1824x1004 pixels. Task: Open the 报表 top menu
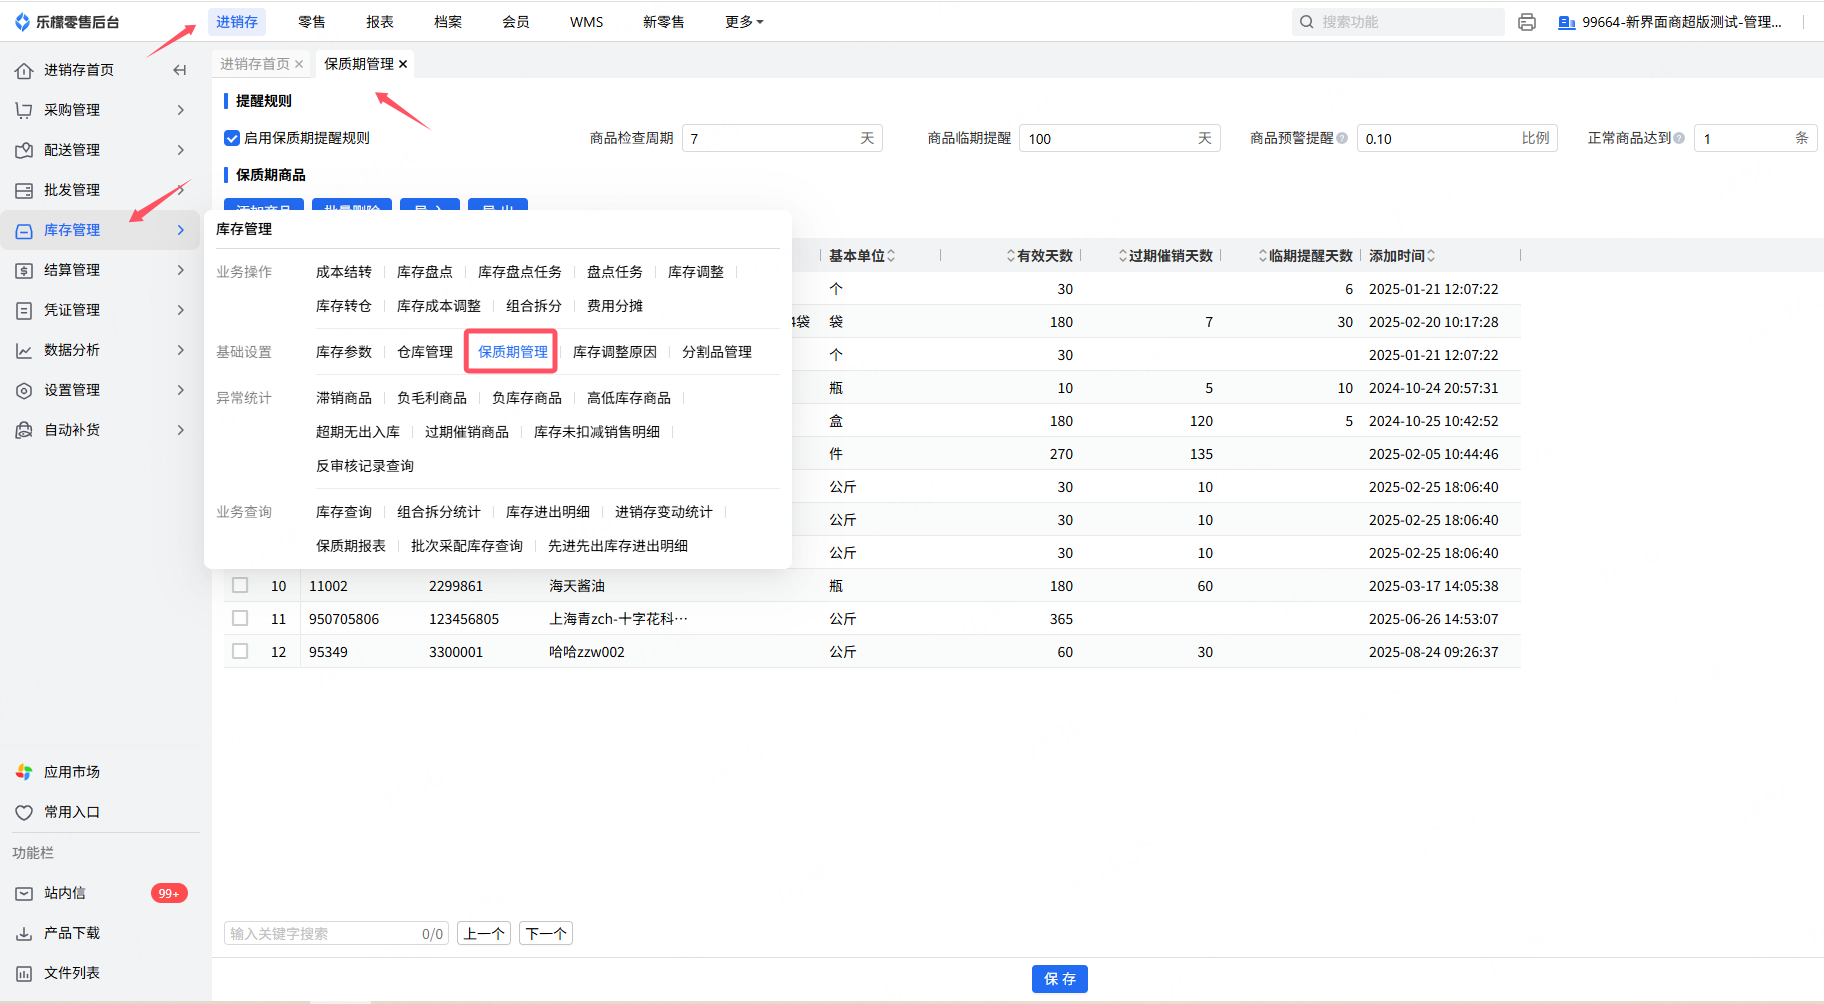click(x=380, y=22)
